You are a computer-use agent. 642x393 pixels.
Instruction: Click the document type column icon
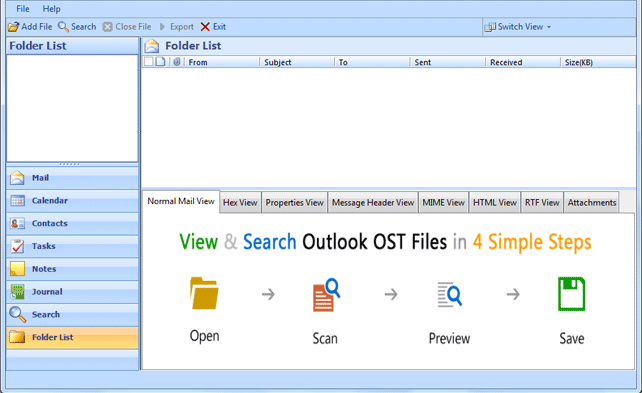tap(160, 62)
